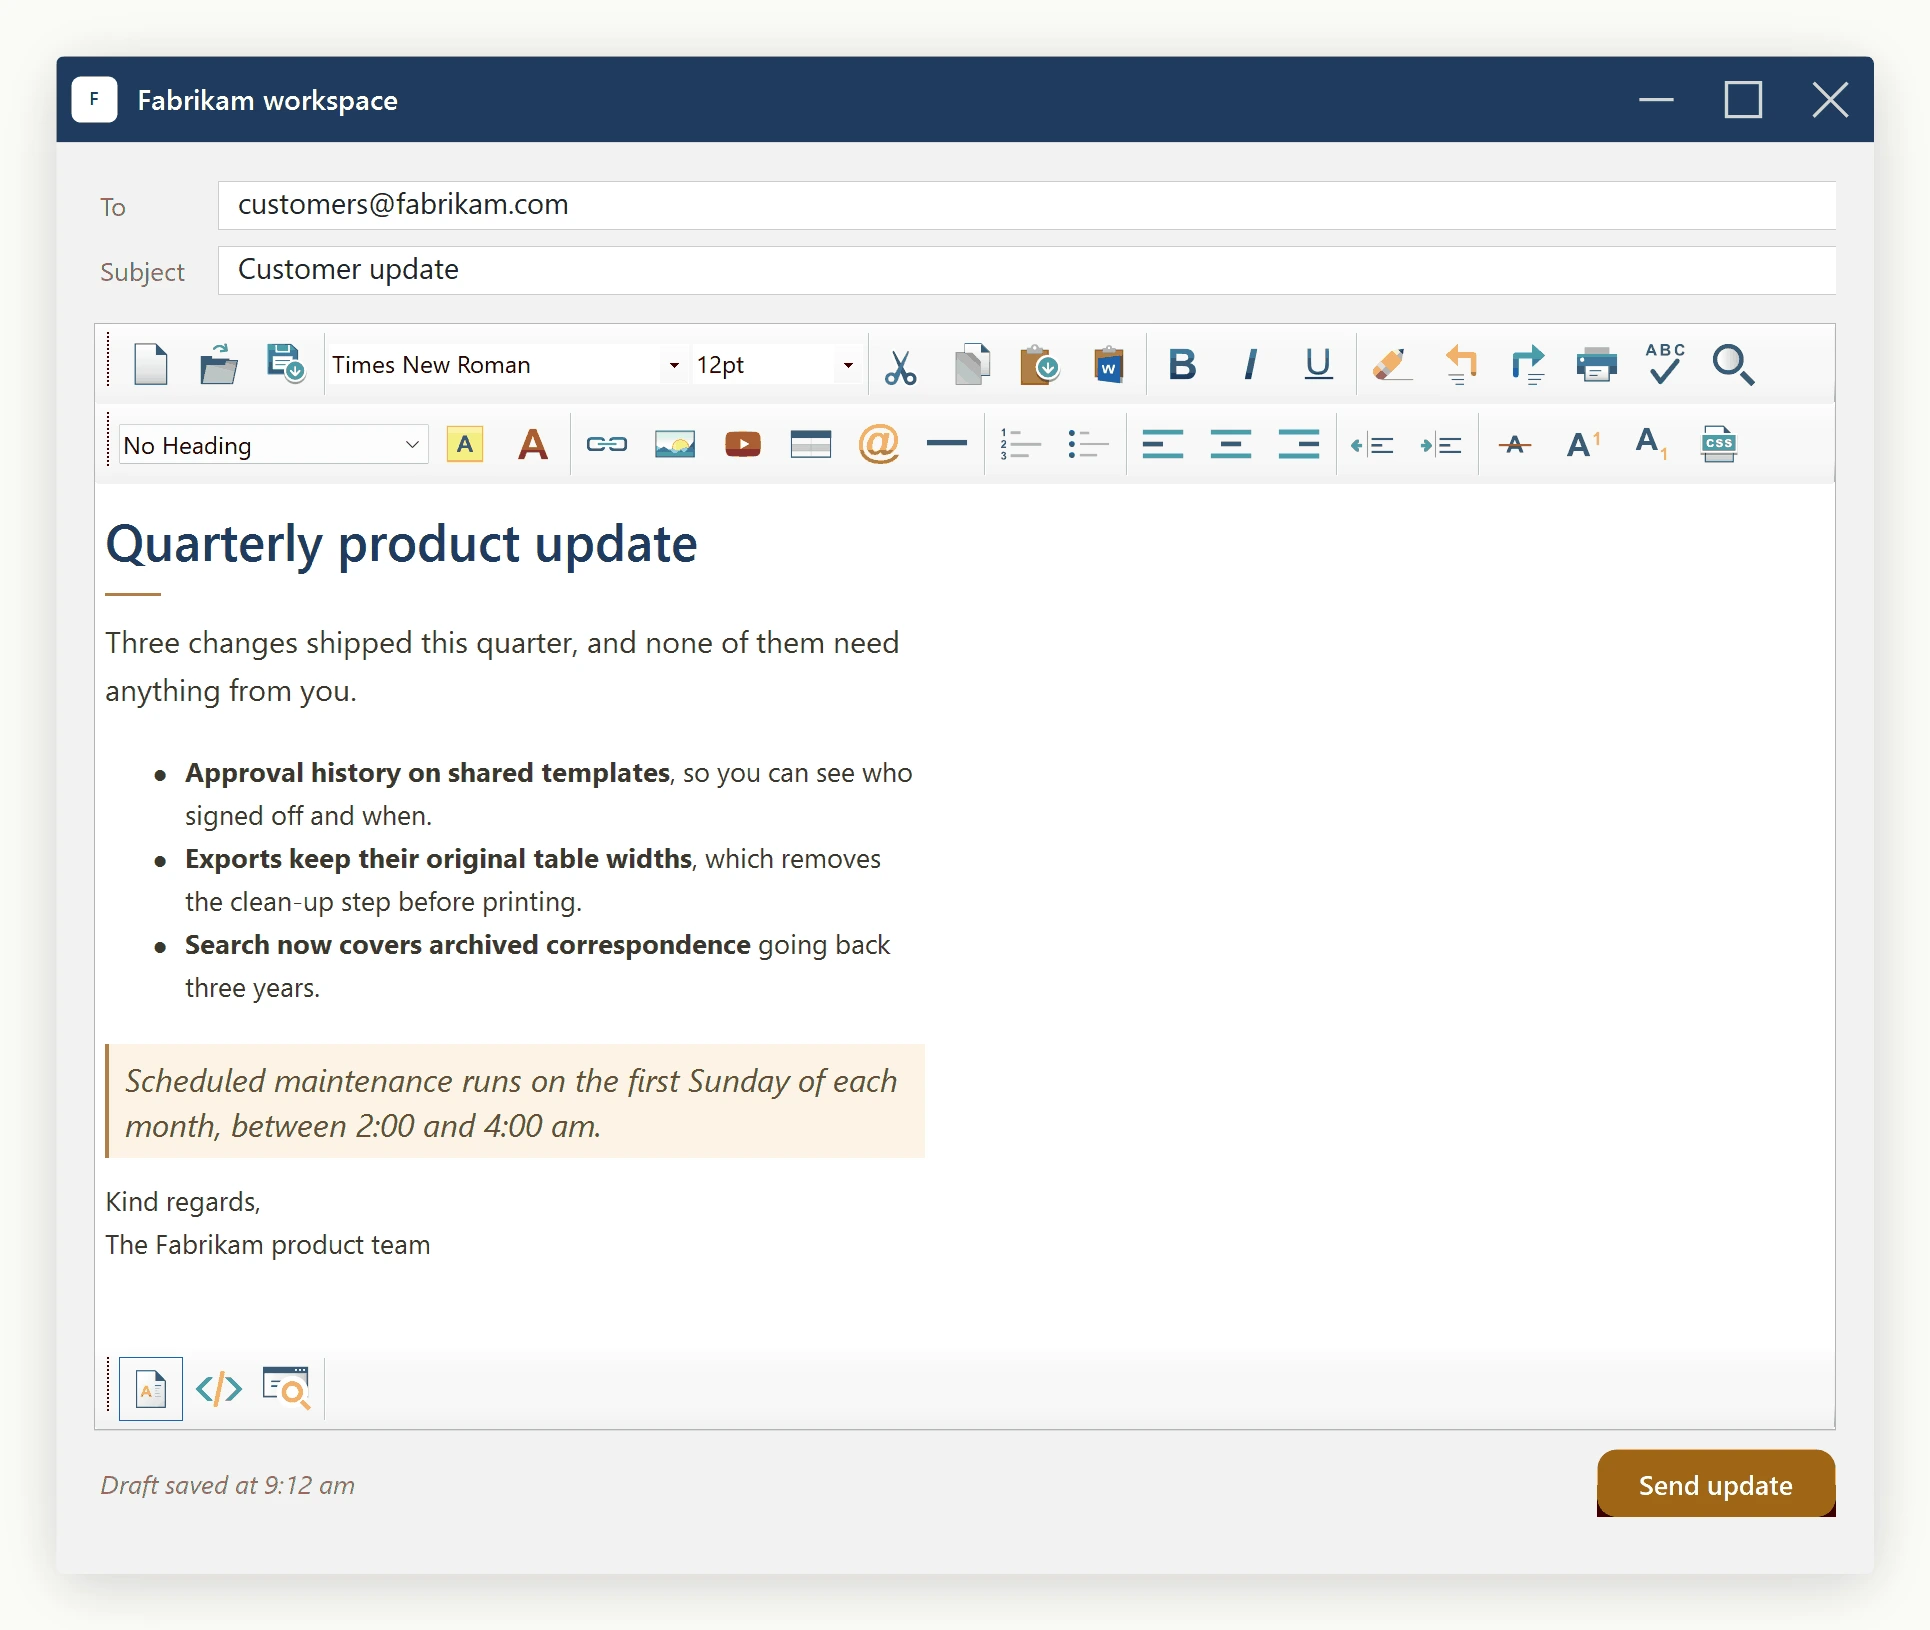Click the To recipient field
The height and width of the screenshot is (1630, 1930).
tap(1027, 205)
